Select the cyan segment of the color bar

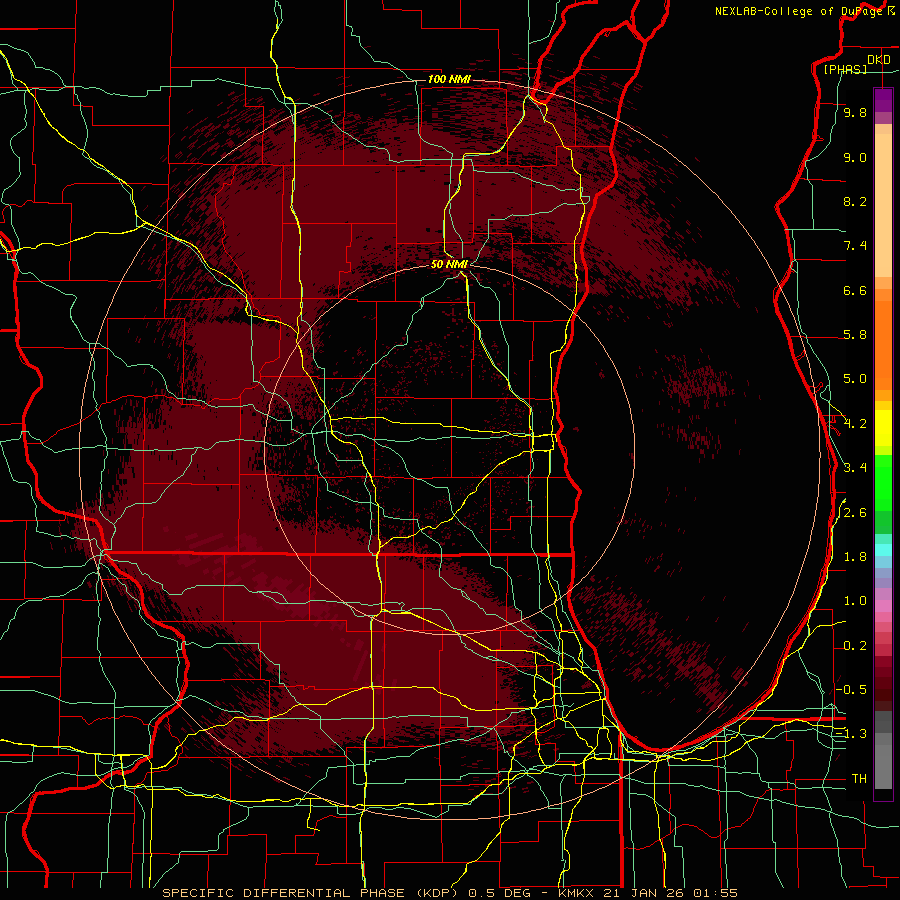pyautogui.click(x=883, y=550)
